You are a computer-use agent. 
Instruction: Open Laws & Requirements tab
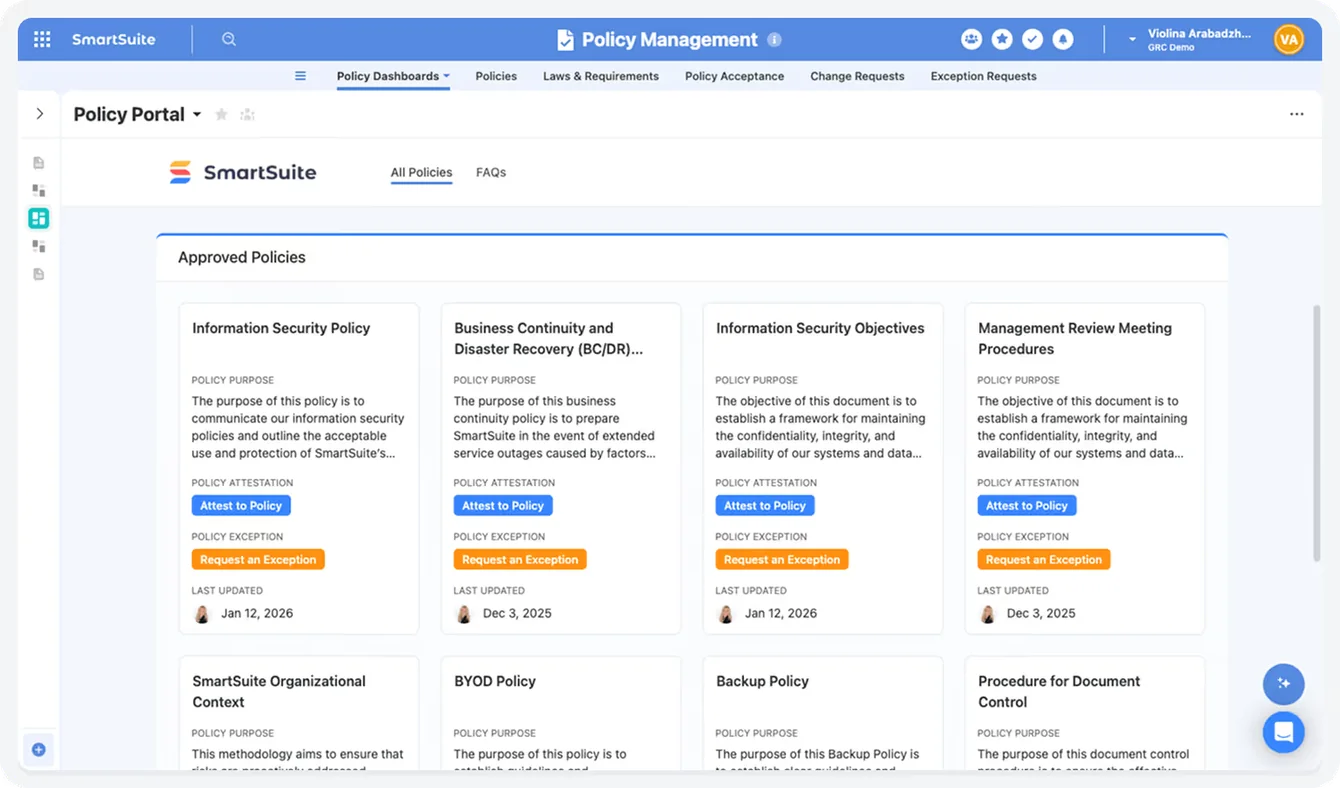601,76
